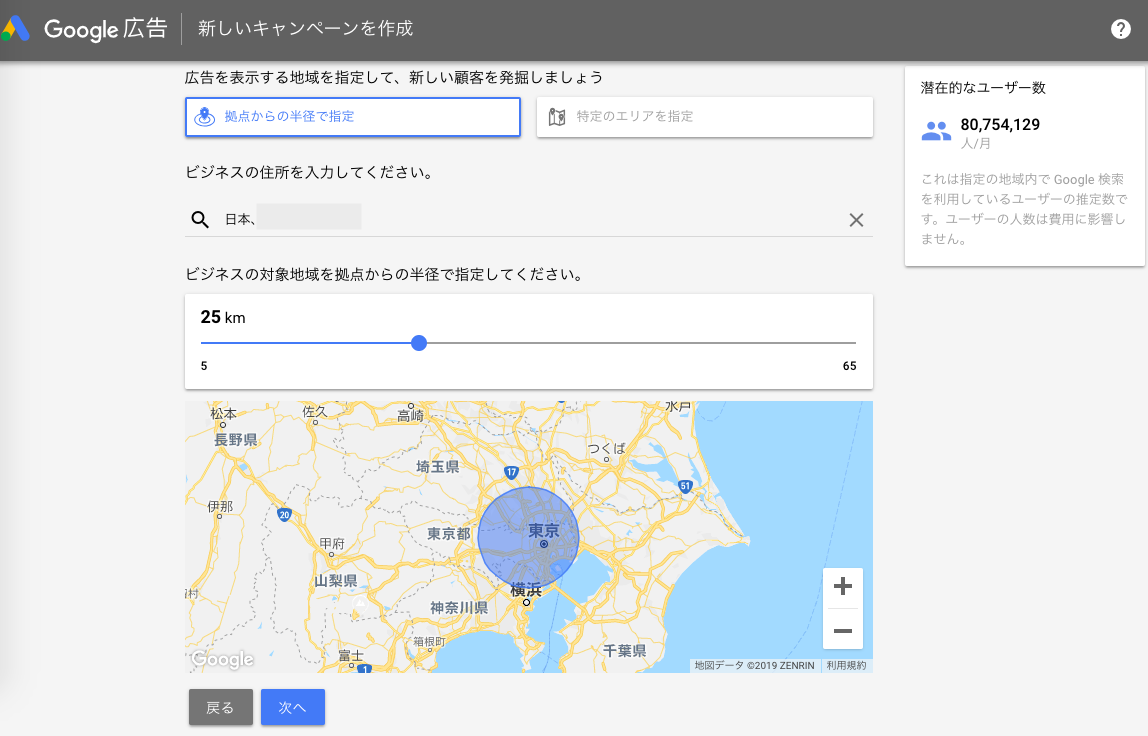1148x736 pixels.
Task: Zoom in the map with plus
Action: [843, 586]
